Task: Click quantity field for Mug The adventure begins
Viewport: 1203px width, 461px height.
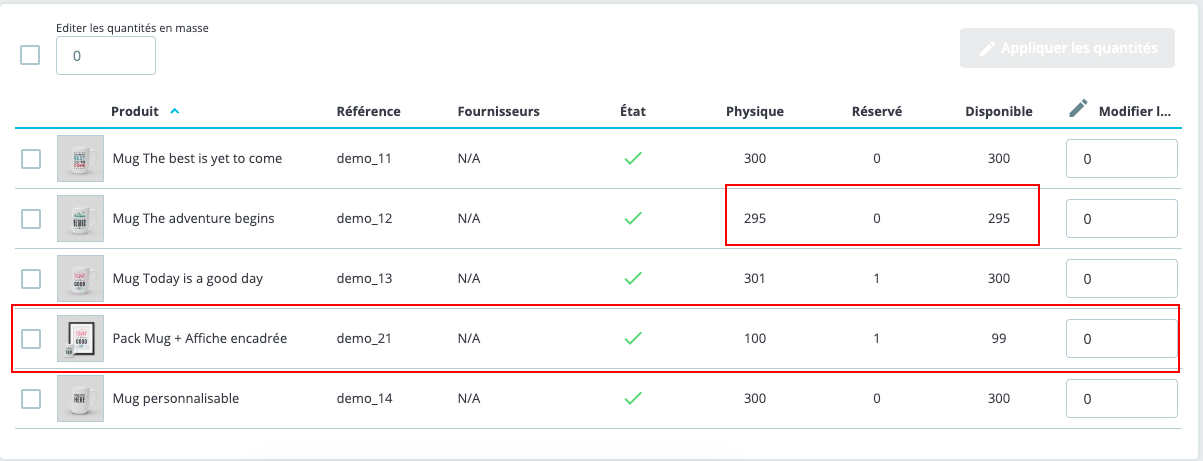Action: click(x=1122, y=218)
